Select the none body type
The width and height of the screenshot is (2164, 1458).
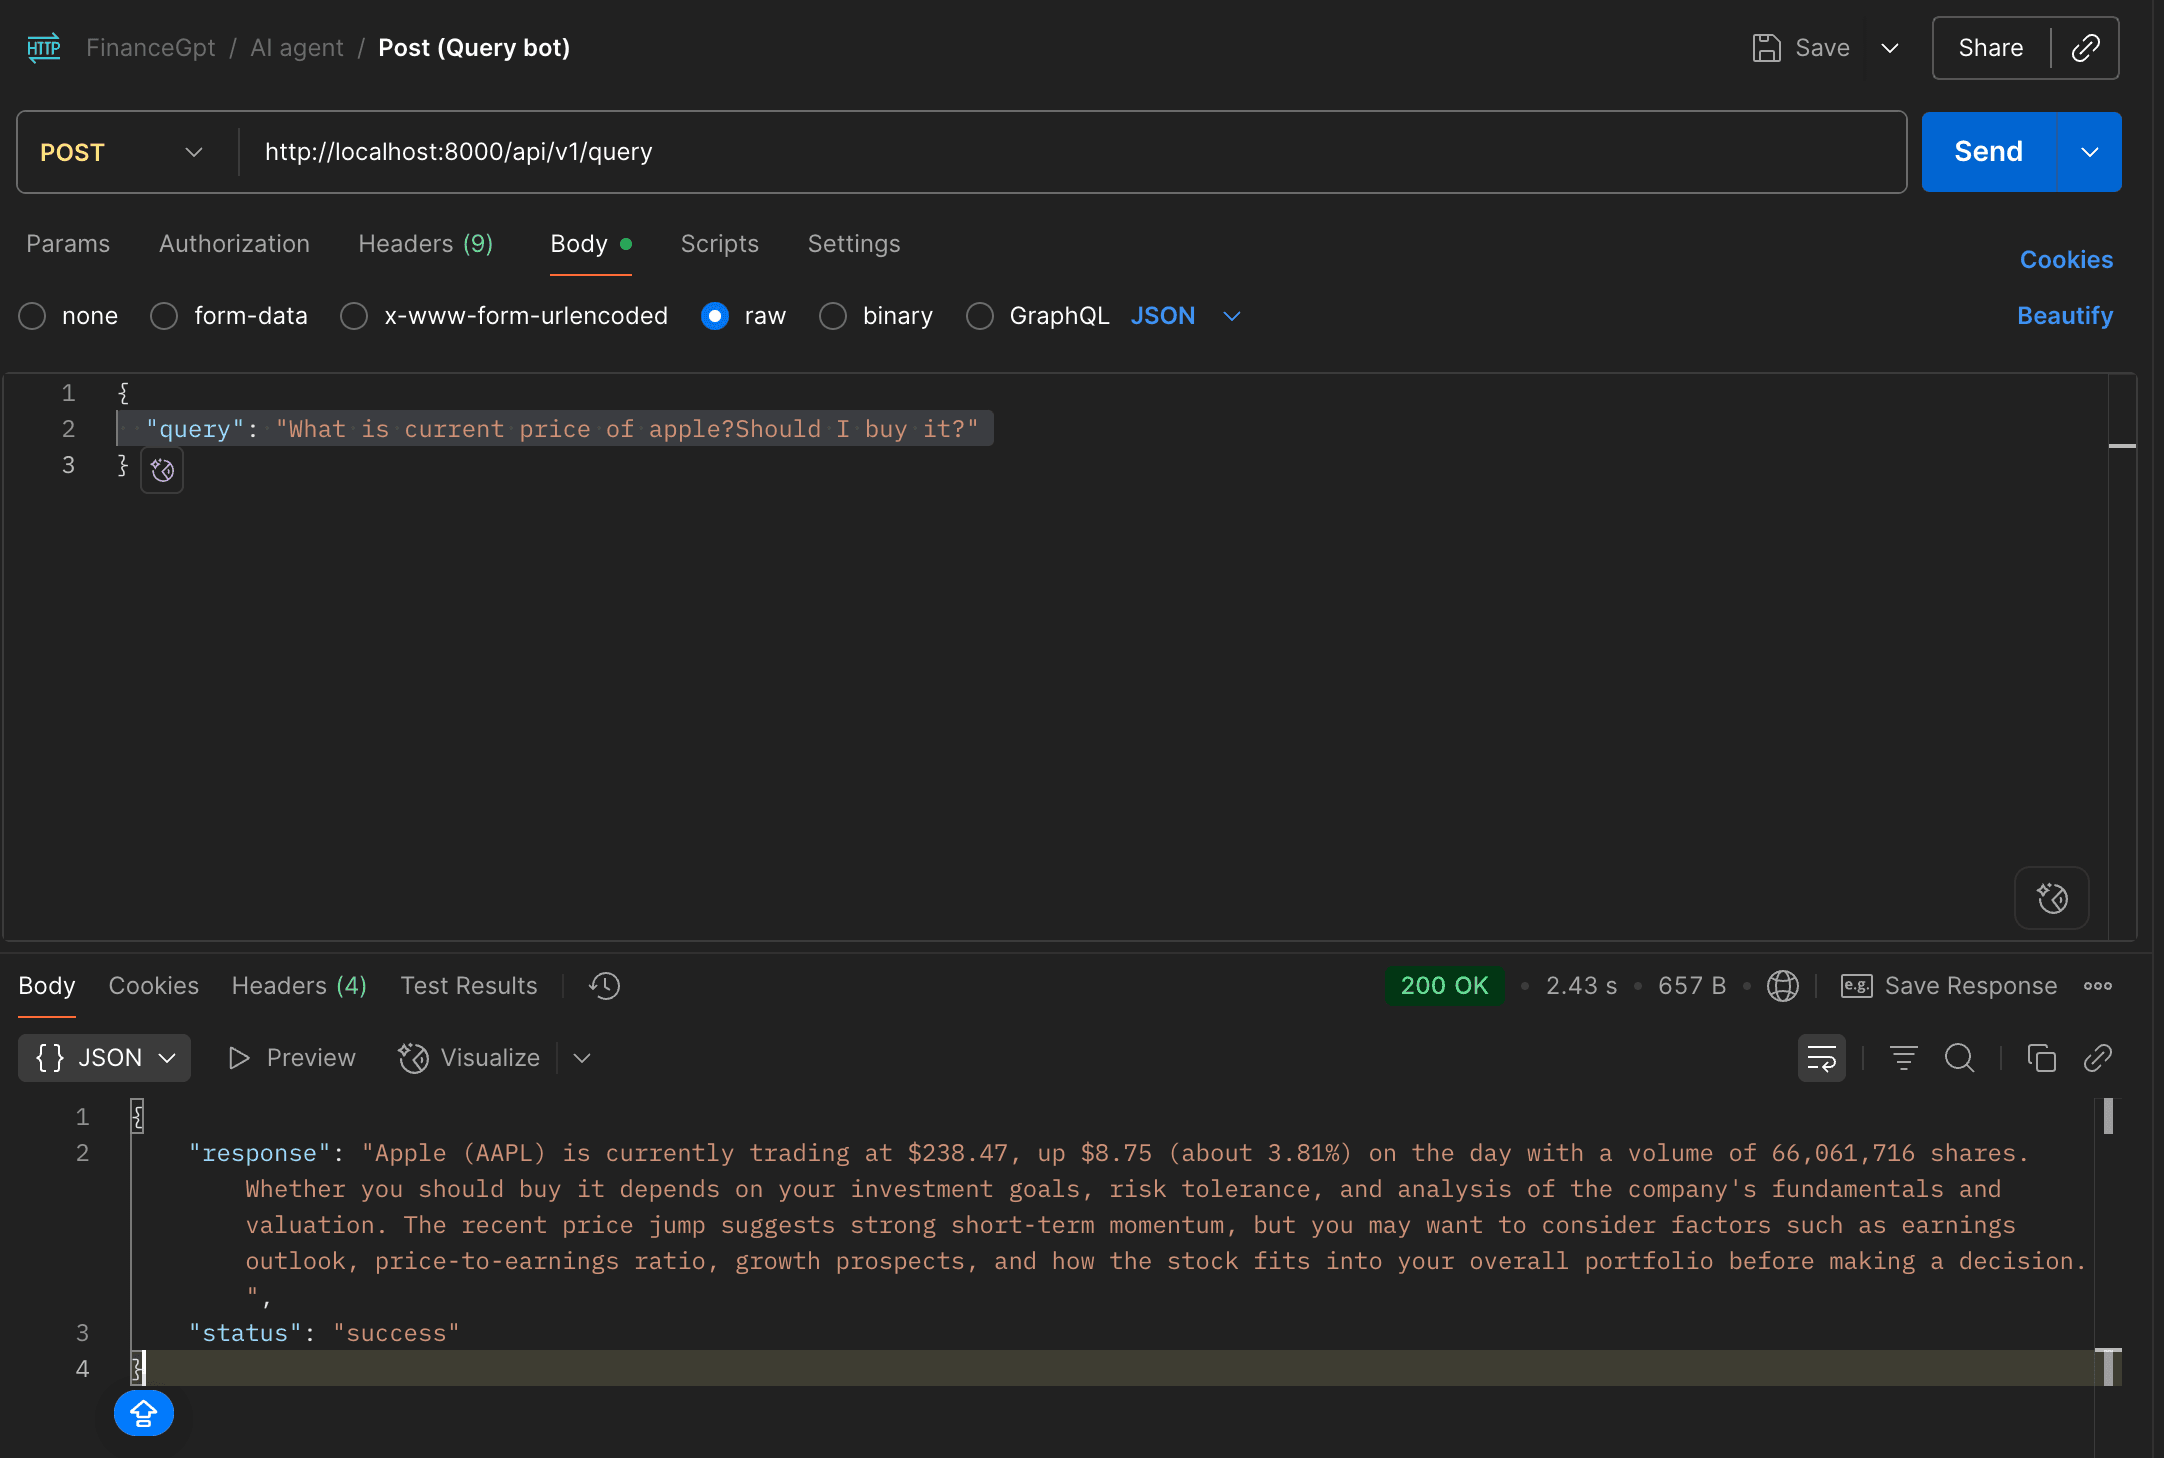pyautogui.click(x=32, y=316)
